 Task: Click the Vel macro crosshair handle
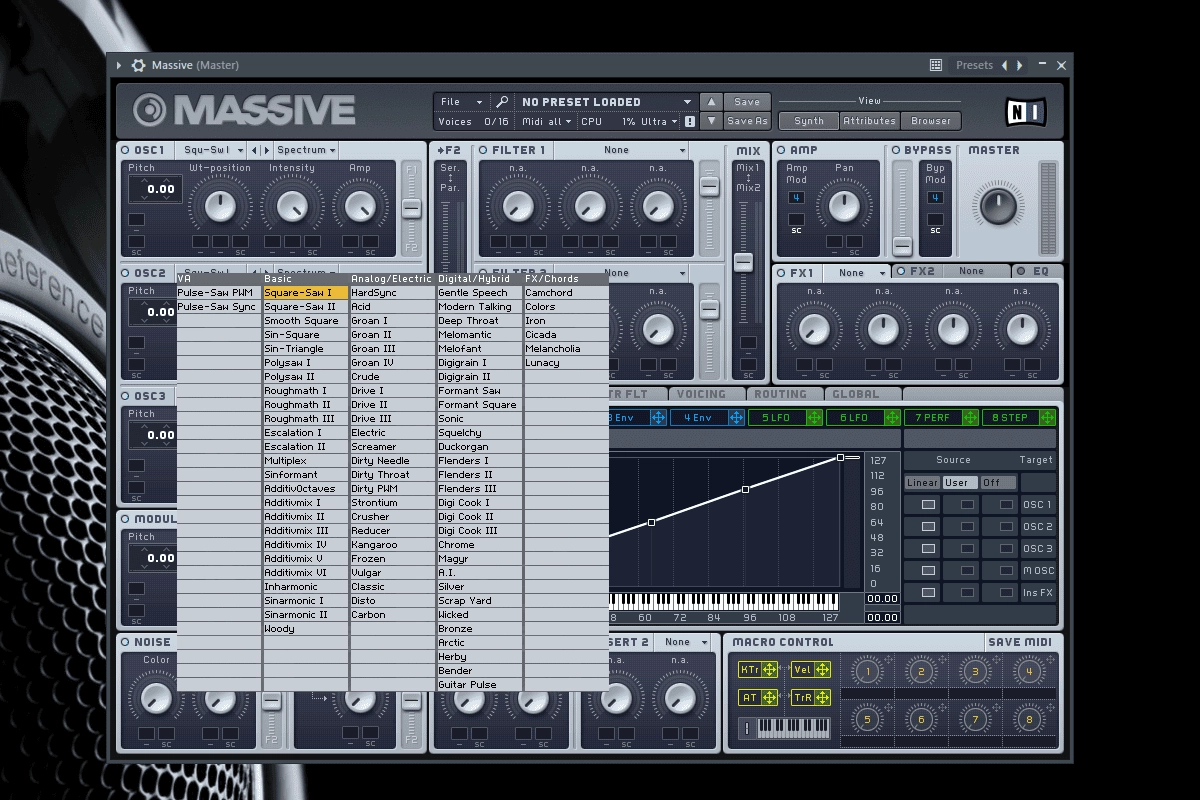point(823,670)
